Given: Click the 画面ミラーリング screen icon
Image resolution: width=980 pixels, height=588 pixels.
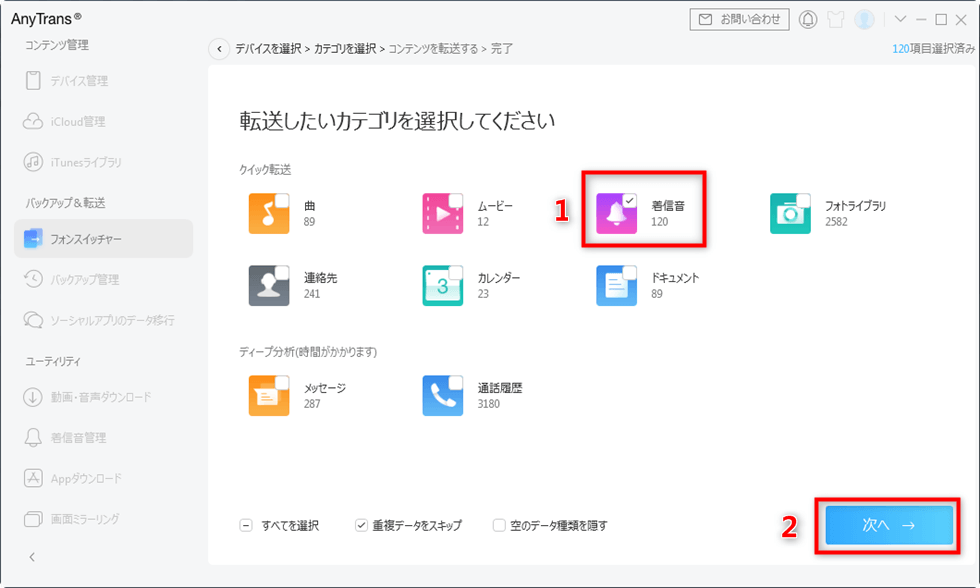Looking at the screenshot, I should pyautogui.click(x=32, y=519).
